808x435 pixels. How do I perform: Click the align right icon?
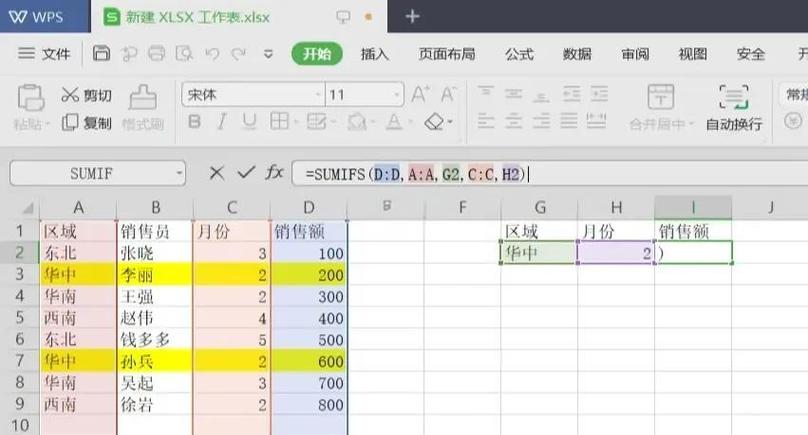pos(541,121)
